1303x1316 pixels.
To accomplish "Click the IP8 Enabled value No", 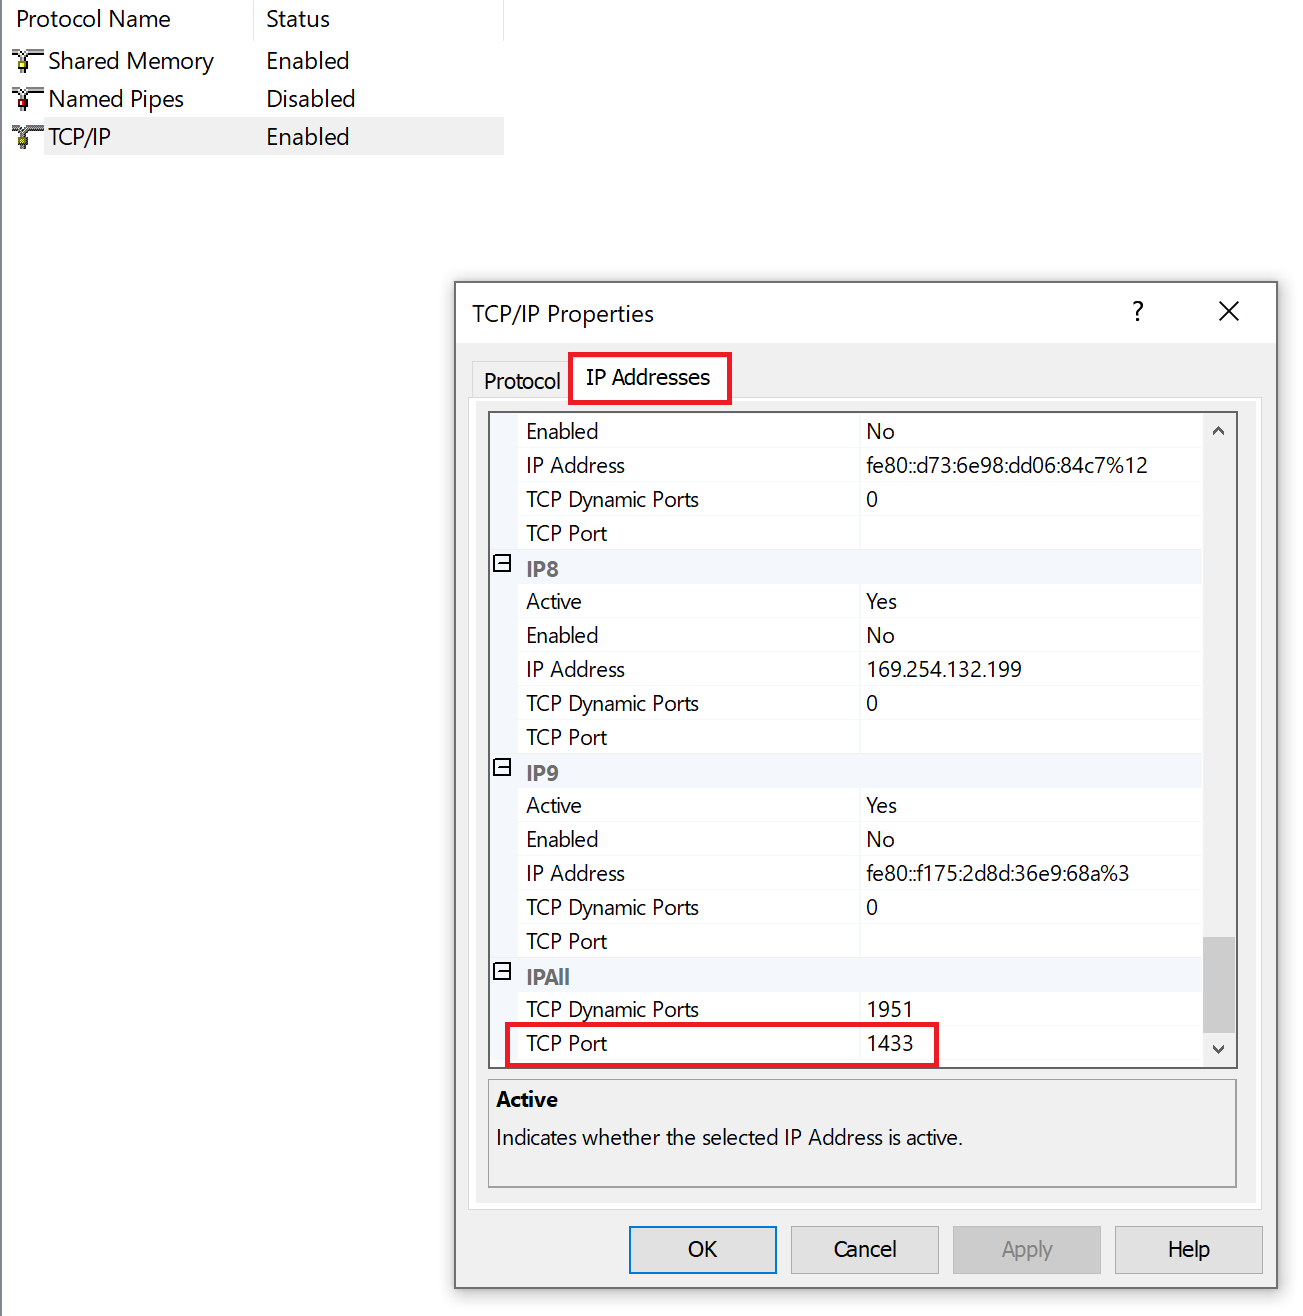I will tap(880, 635).
